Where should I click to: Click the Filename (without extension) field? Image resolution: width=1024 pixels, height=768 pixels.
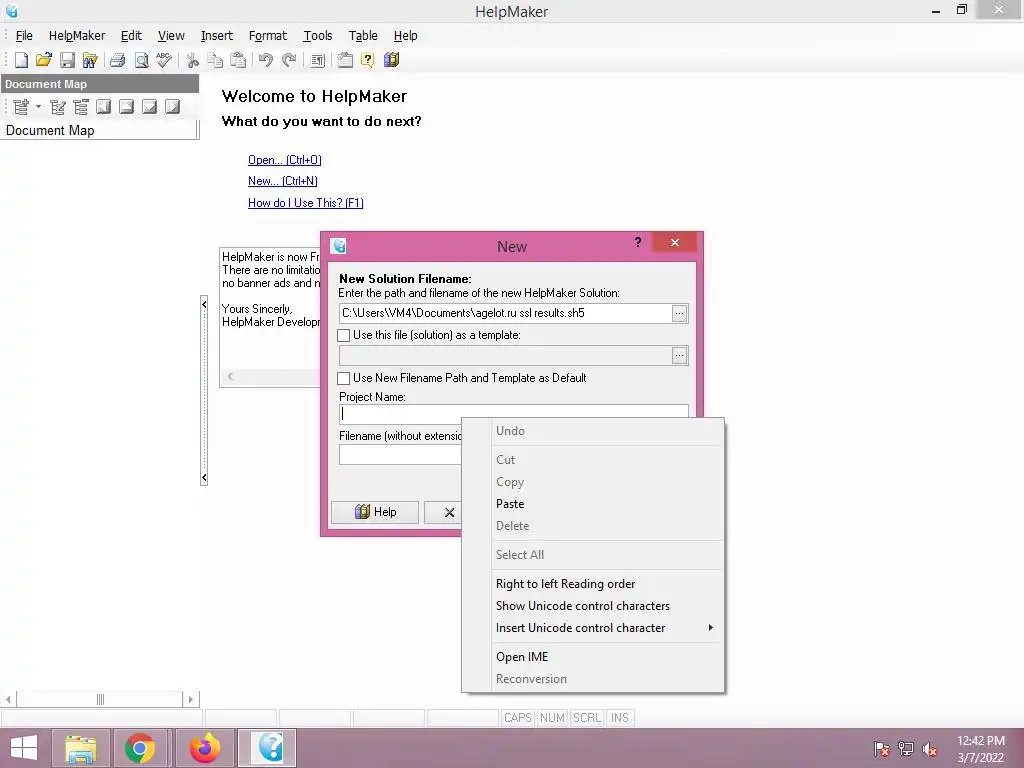400,455
